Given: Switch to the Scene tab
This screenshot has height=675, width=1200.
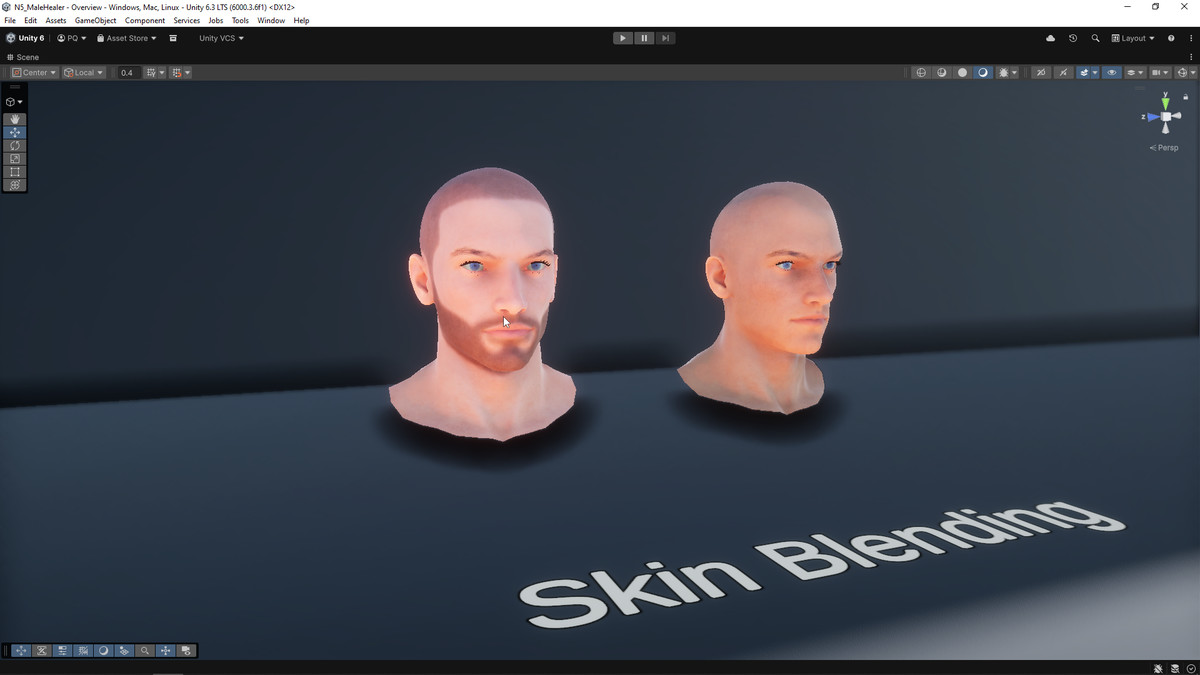Looking at the screenshot, I should pos(23,57).
